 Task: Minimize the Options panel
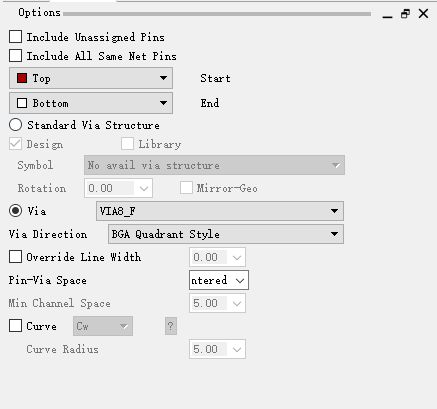click(387, 14)
